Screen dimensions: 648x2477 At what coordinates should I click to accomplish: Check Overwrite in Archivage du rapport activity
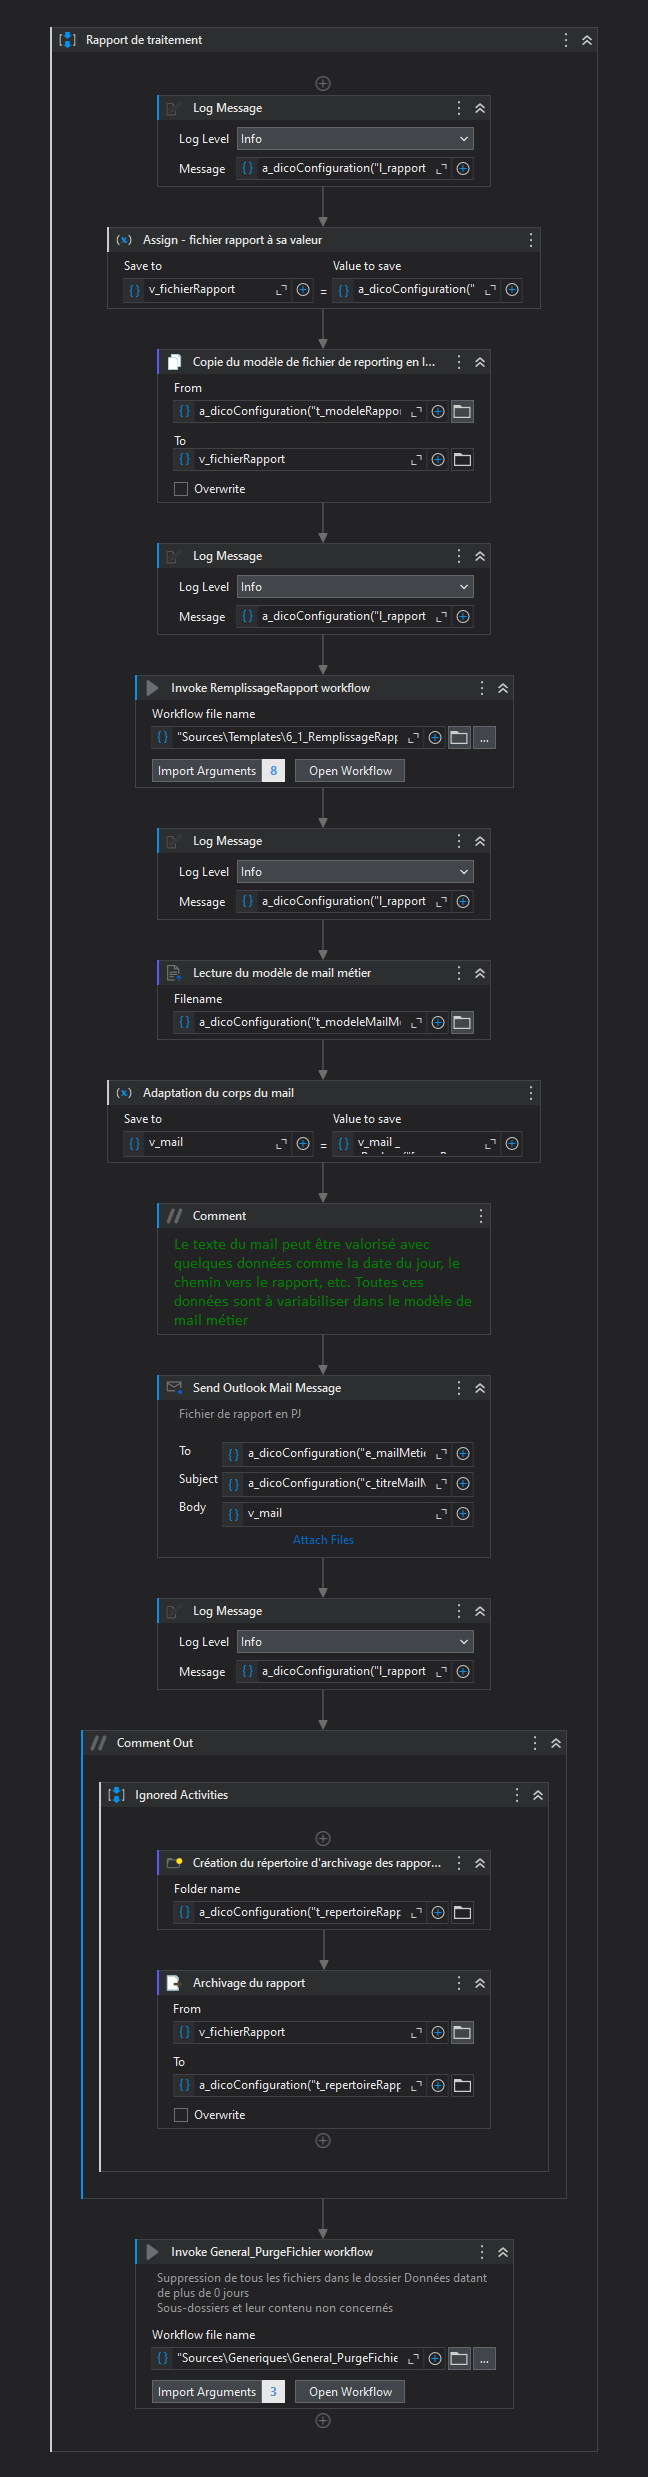coord(181,2115)
